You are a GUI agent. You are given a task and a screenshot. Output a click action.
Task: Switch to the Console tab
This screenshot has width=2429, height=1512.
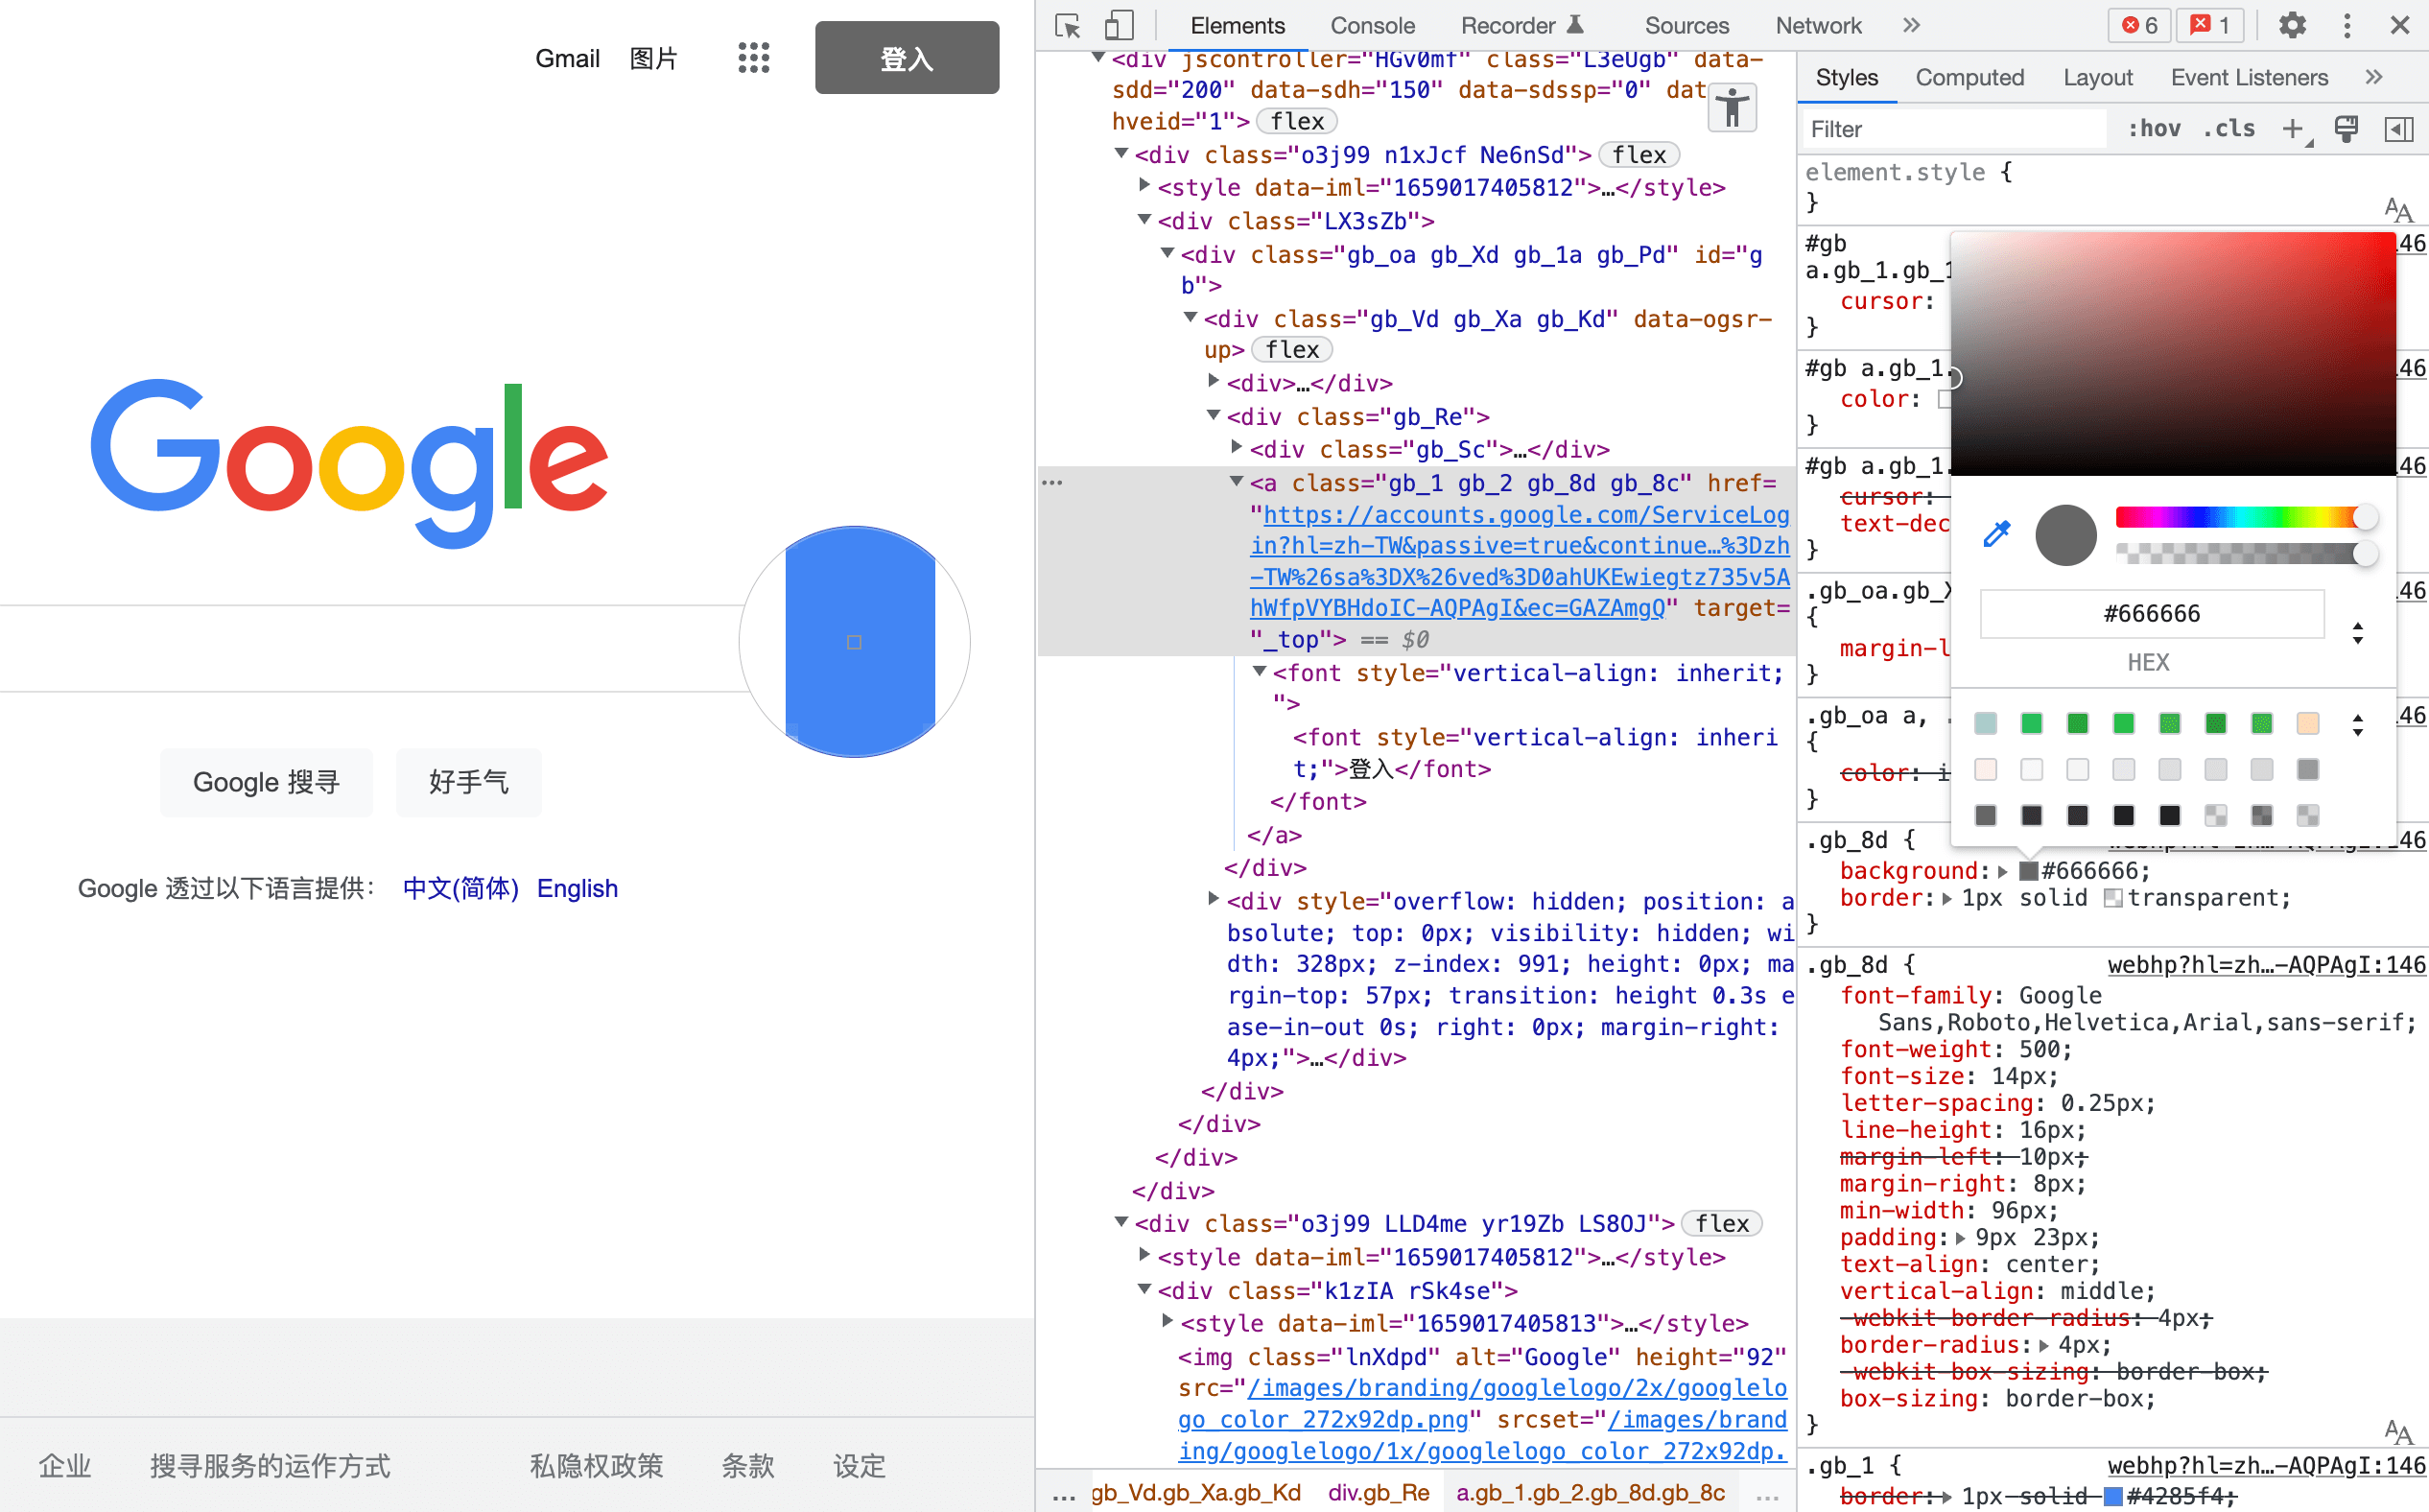tap(1372, 26)
